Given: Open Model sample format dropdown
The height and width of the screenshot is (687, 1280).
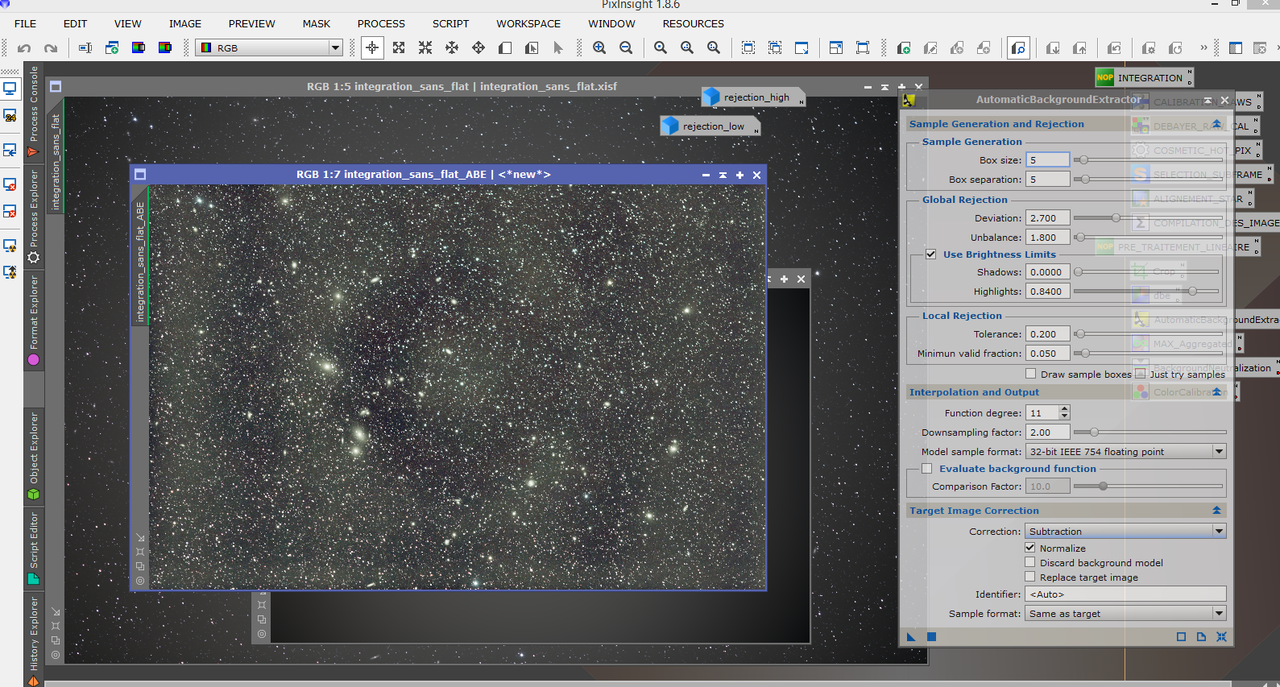Looking at the screenshot, I should tap(1126, 452).
